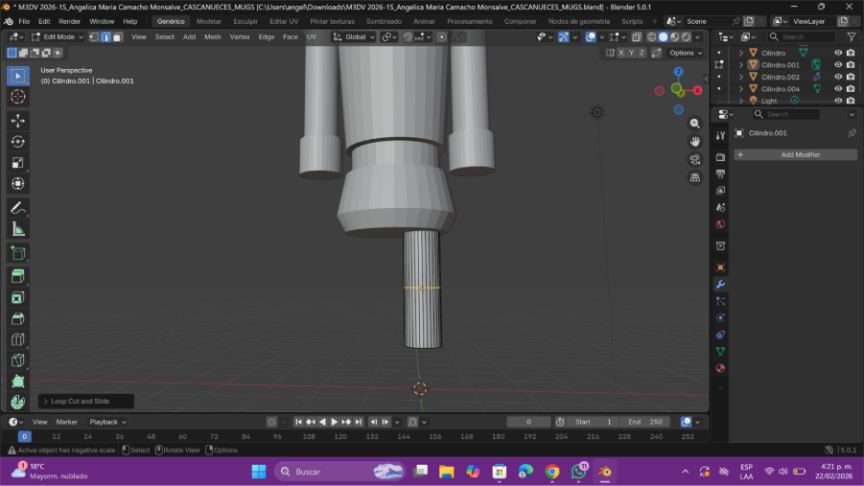Select the Annotate tool
Viewport: 864px width, 486px height.
(18, 207)
